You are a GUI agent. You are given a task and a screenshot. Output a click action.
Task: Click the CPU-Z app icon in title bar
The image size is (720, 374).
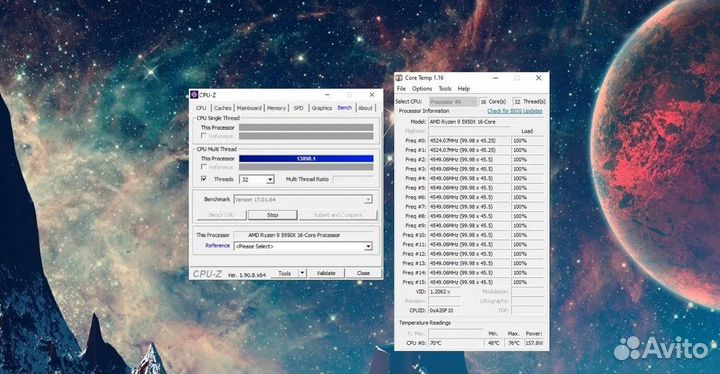[x=194, y=95]
